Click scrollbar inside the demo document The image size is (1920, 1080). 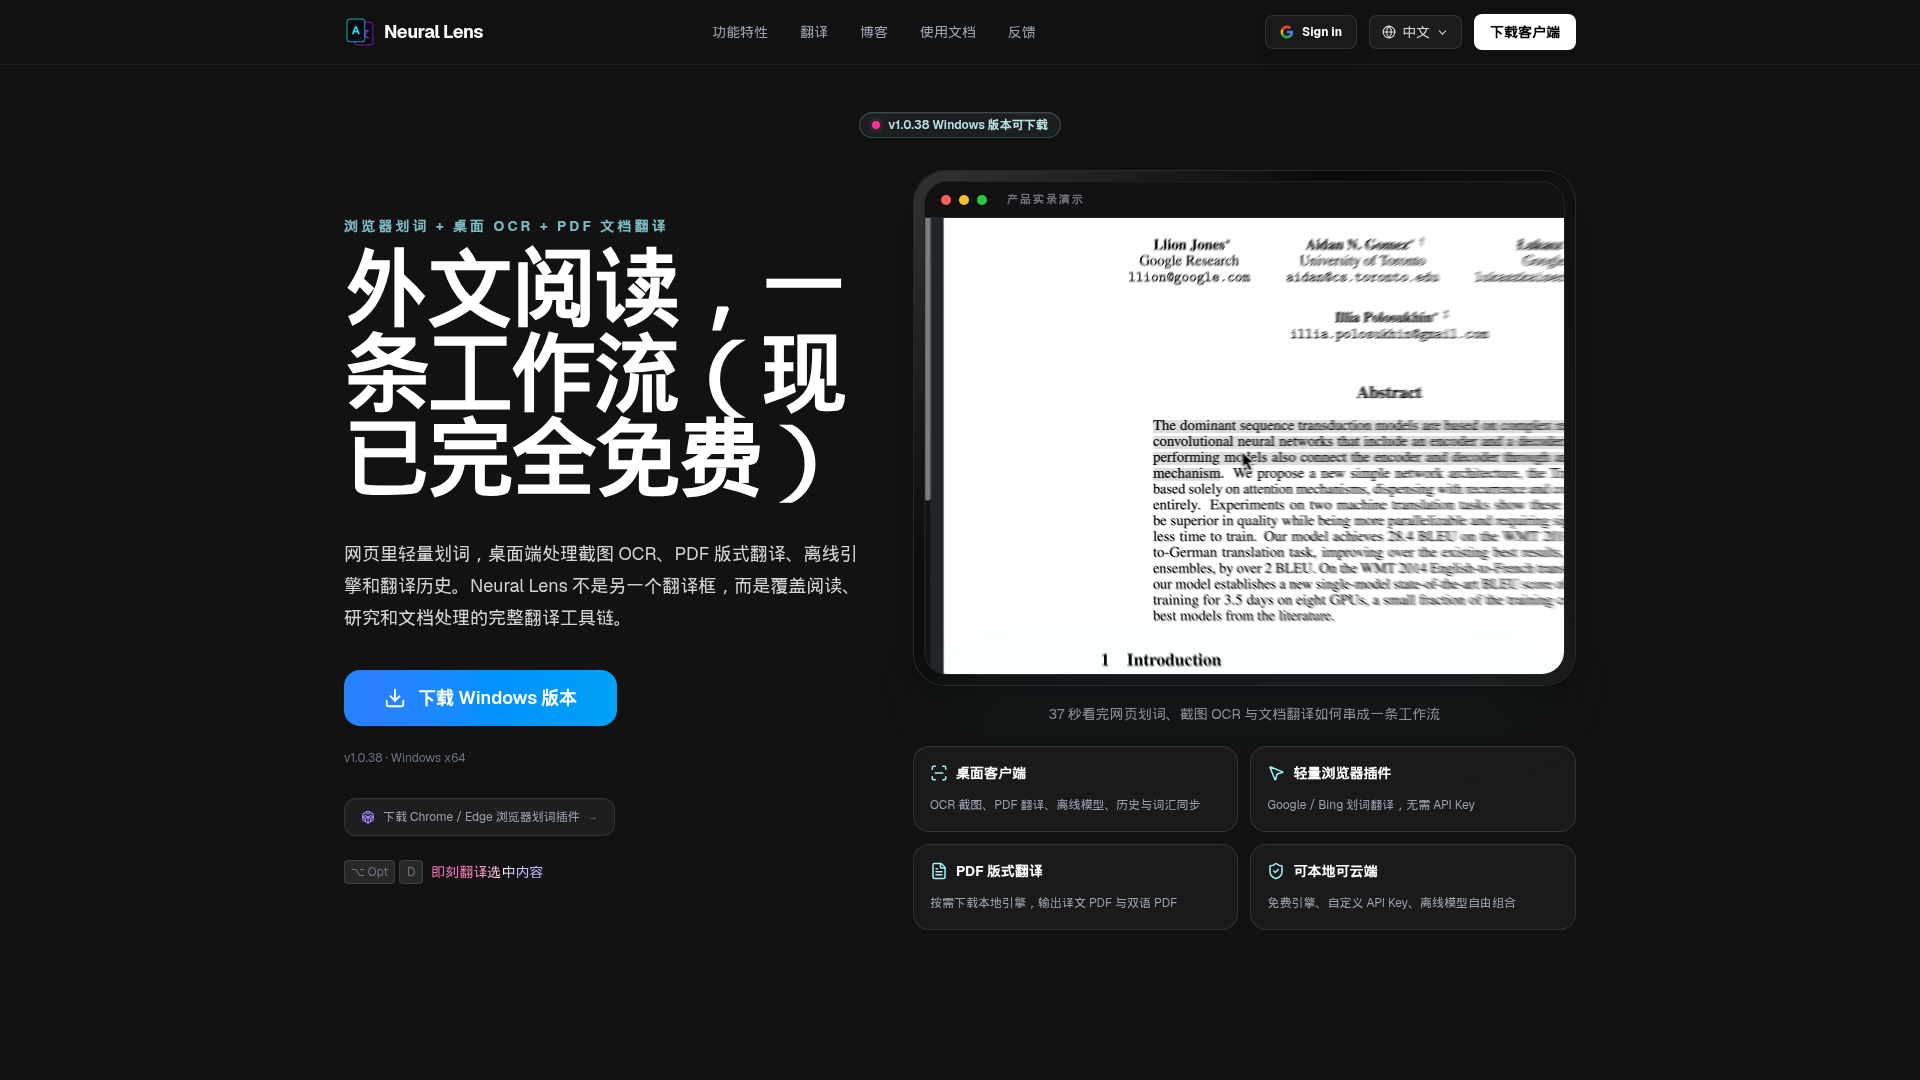pyautogui.click(x=928, y=360)
